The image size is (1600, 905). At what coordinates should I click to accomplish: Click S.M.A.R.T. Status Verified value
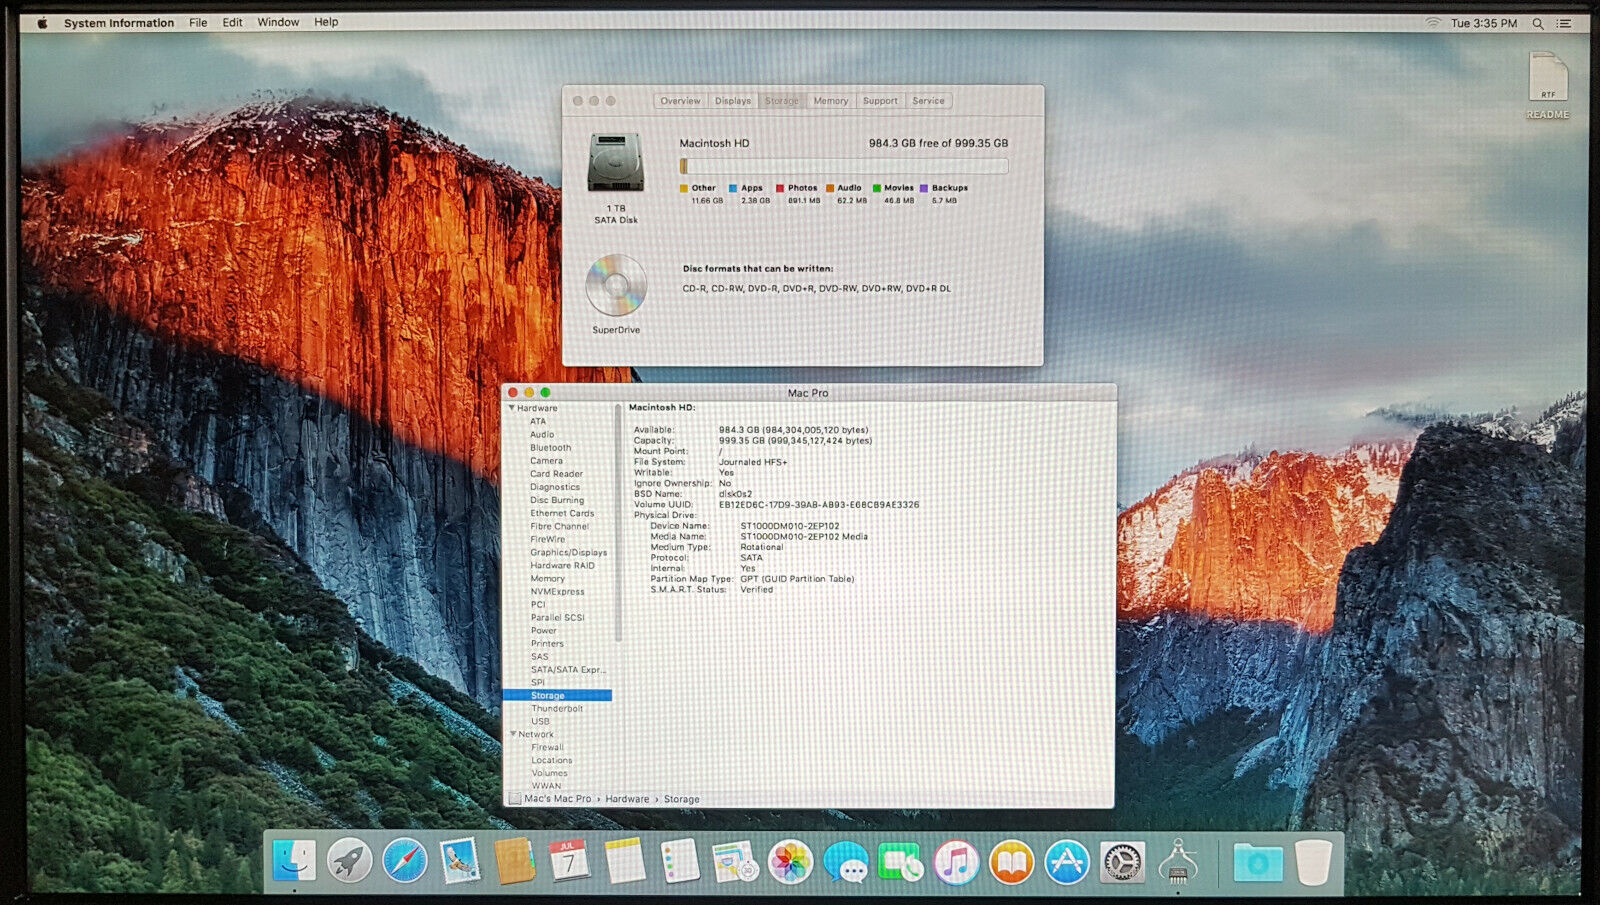click(x=756, y=590)
